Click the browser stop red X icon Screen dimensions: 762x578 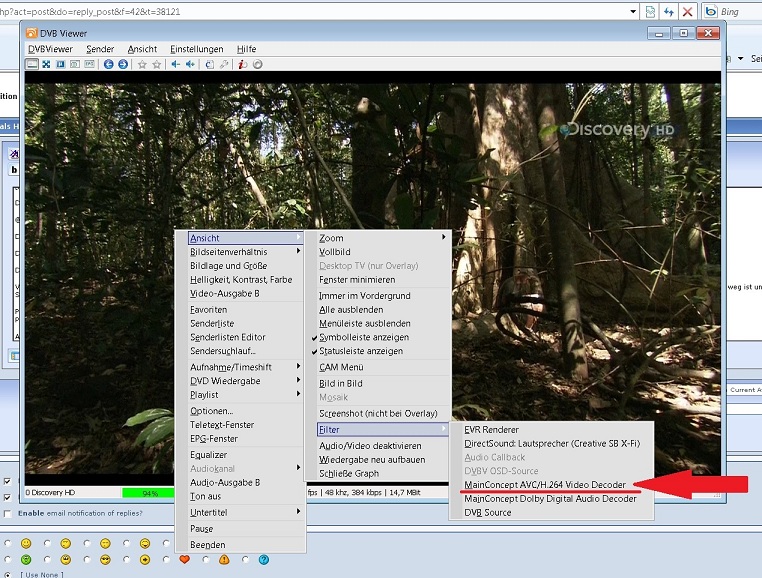[687, 12]
